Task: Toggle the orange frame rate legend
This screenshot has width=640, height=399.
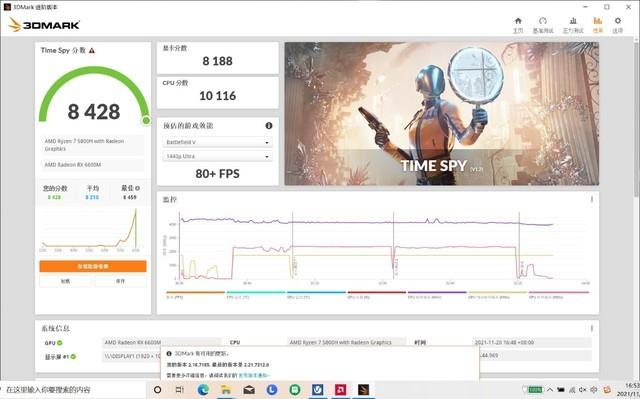Action: pos(195,295)
